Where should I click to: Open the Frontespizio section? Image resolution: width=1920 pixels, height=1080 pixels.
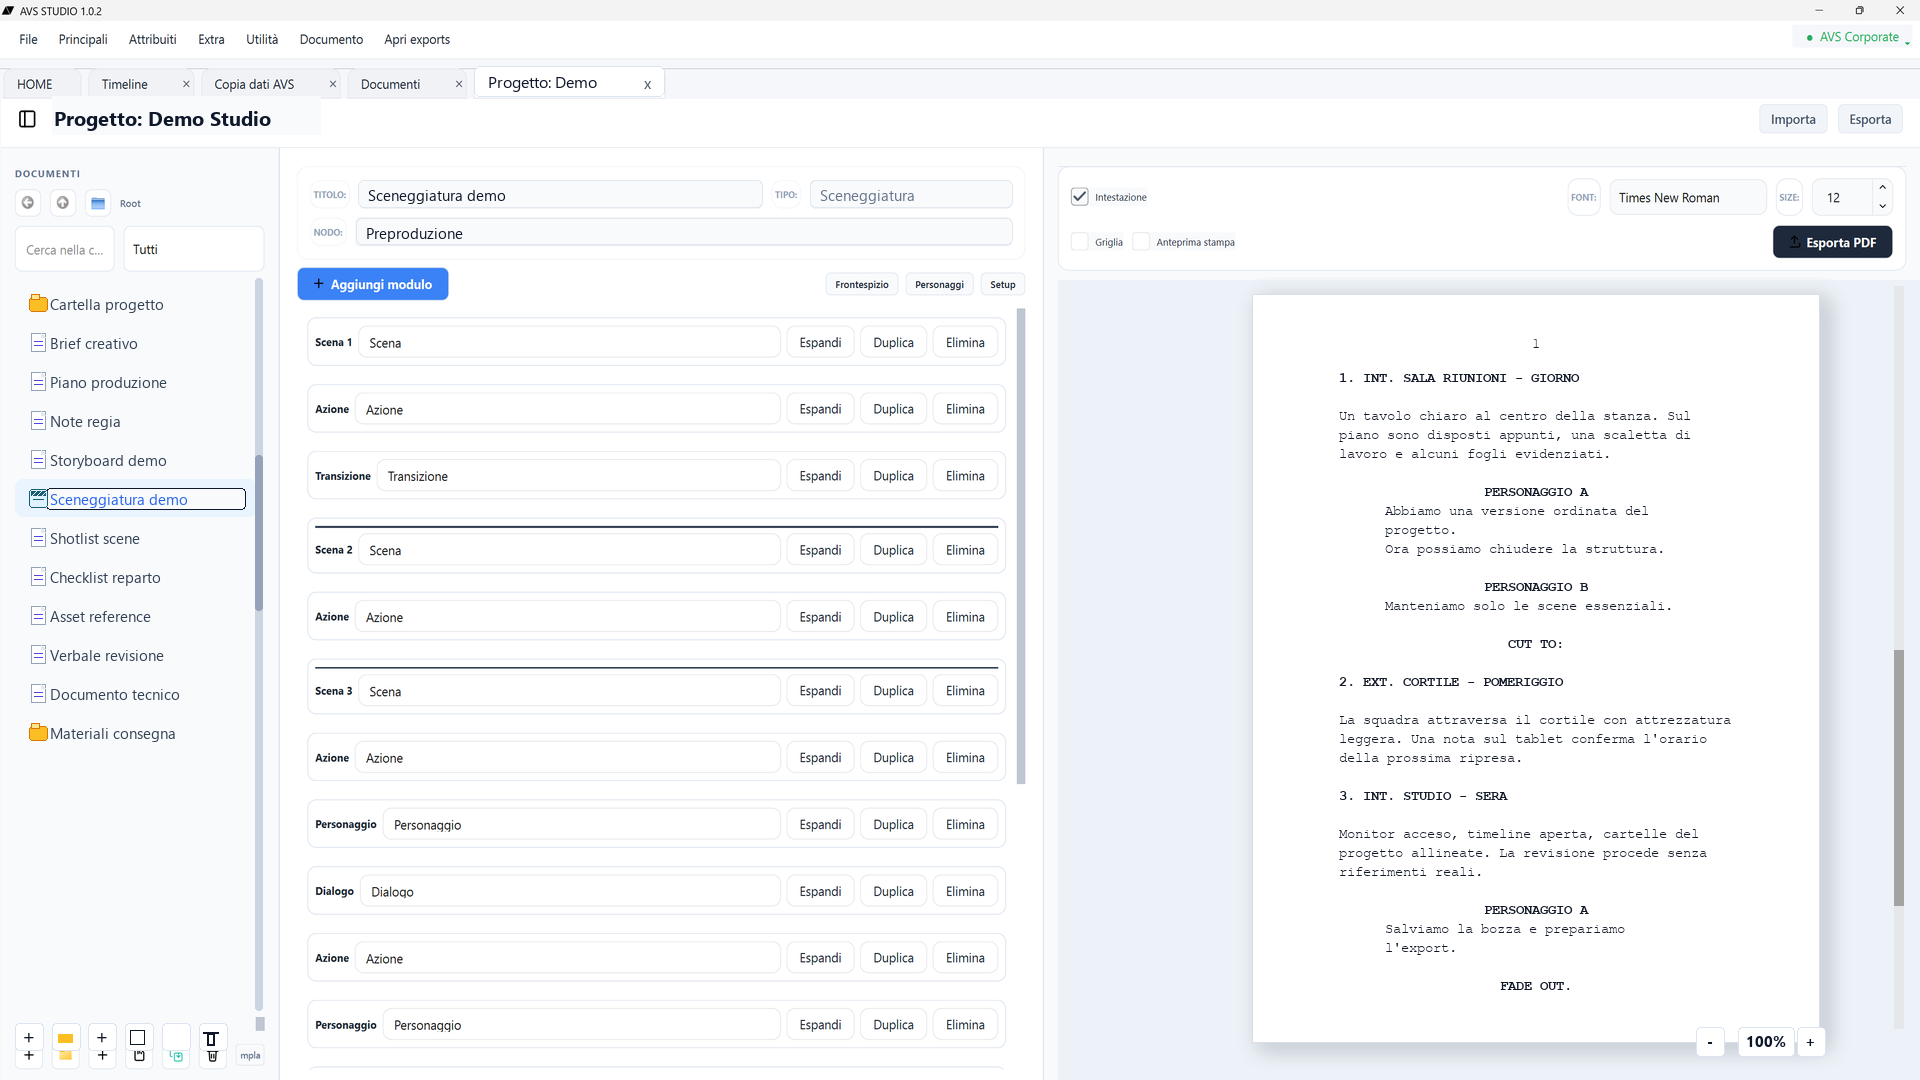click(x=862, y=284)
